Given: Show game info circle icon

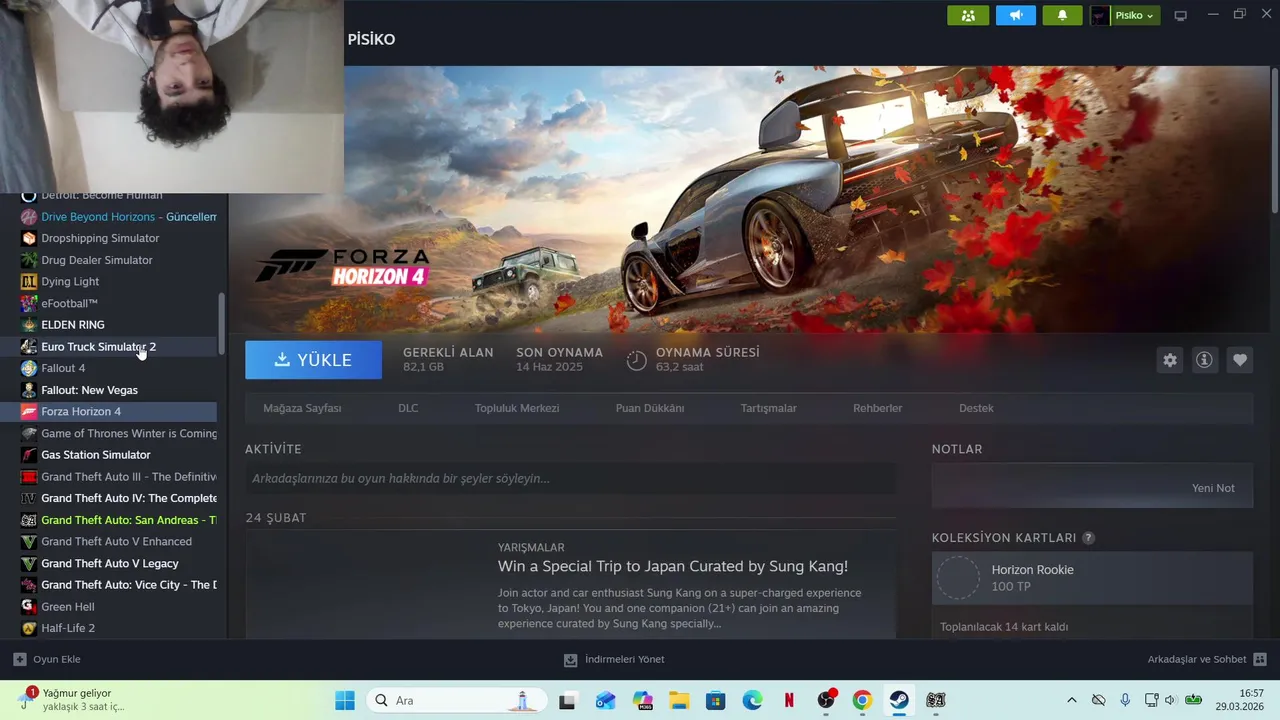Looking at the screenshot, I should tap(1204, 360).
